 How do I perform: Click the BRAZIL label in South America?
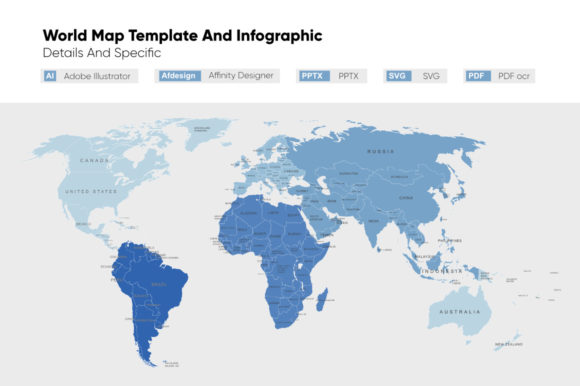pyautogui.click(x=159, y=284)
